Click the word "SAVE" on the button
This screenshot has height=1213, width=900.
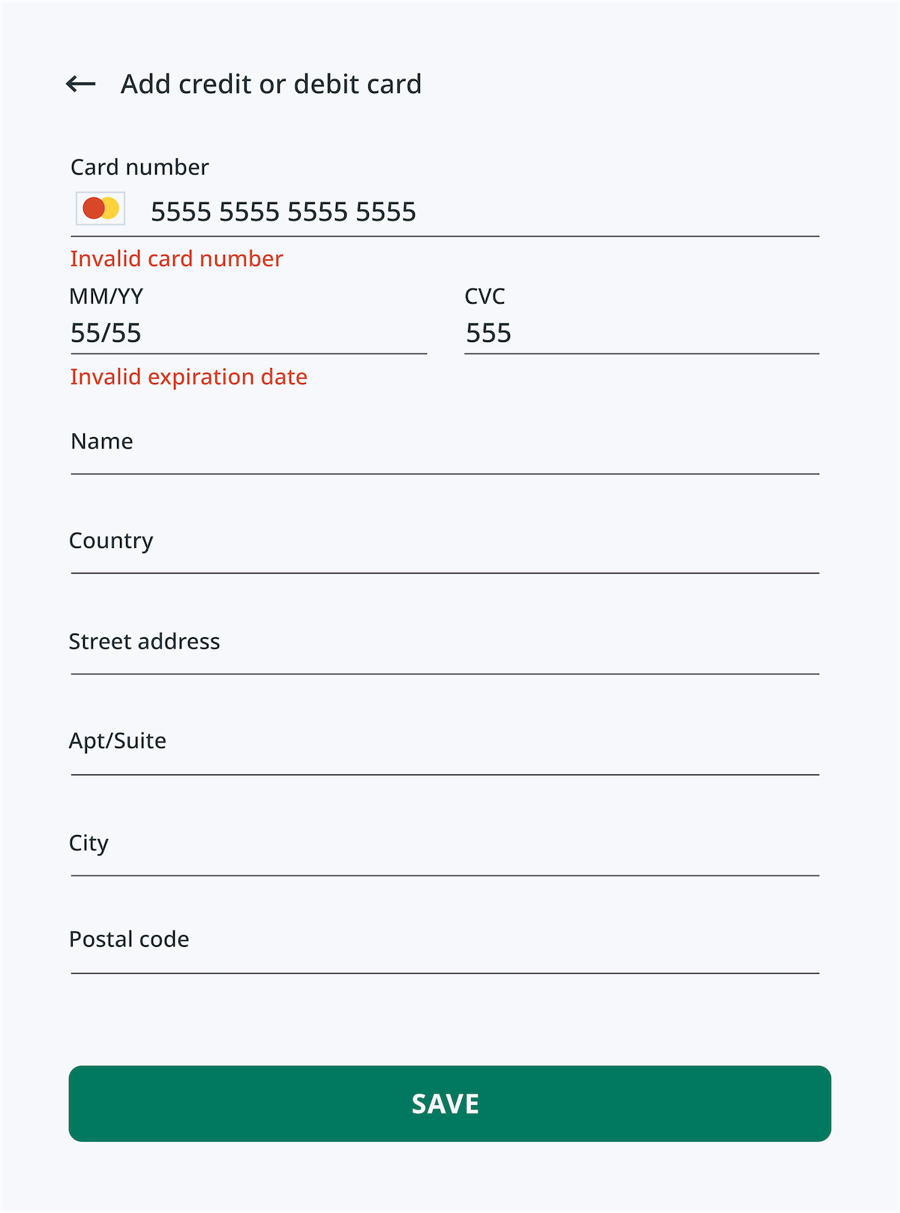click(446, 1104)
